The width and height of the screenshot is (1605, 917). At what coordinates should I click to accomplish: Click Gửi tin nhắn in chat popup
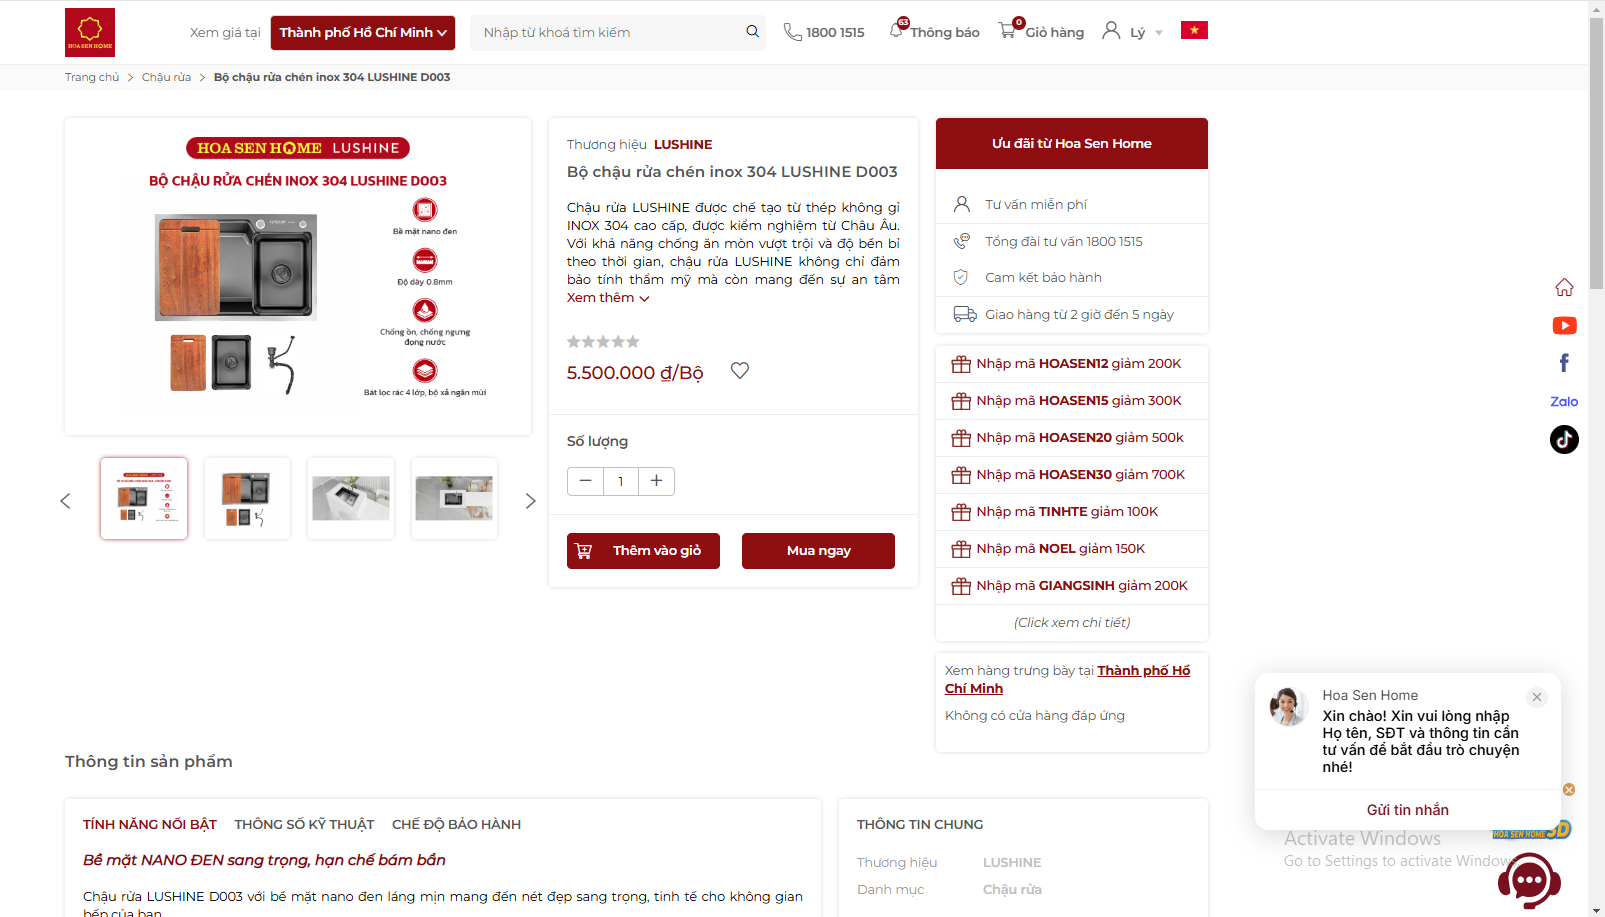click(x=1408, y=810)
